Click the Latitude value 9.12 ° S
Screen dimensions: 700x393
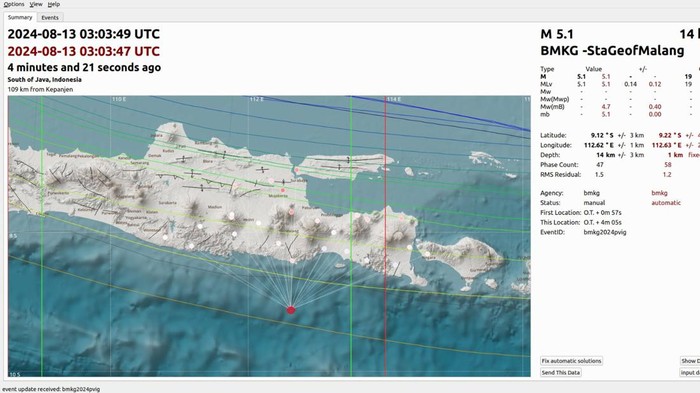[602, 135]
